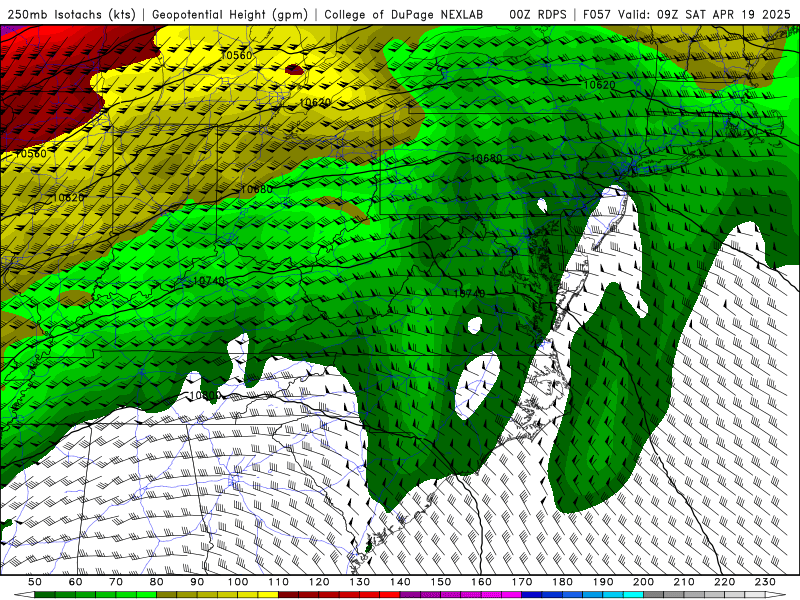Click the "90" color scale label

tap(197, 582)
